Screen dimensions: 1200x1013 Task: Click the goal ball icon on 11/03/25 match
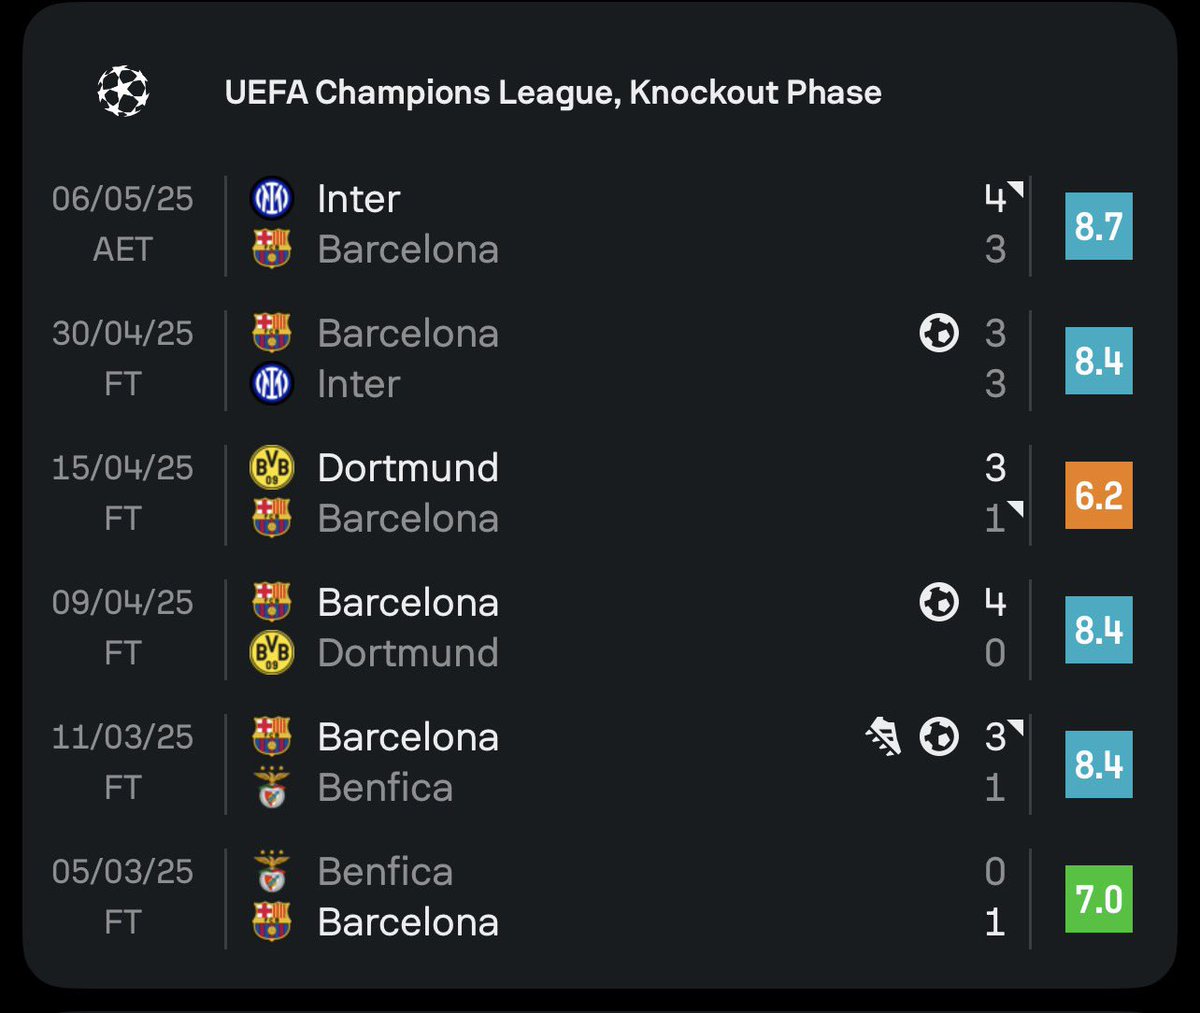pos(939,737)
